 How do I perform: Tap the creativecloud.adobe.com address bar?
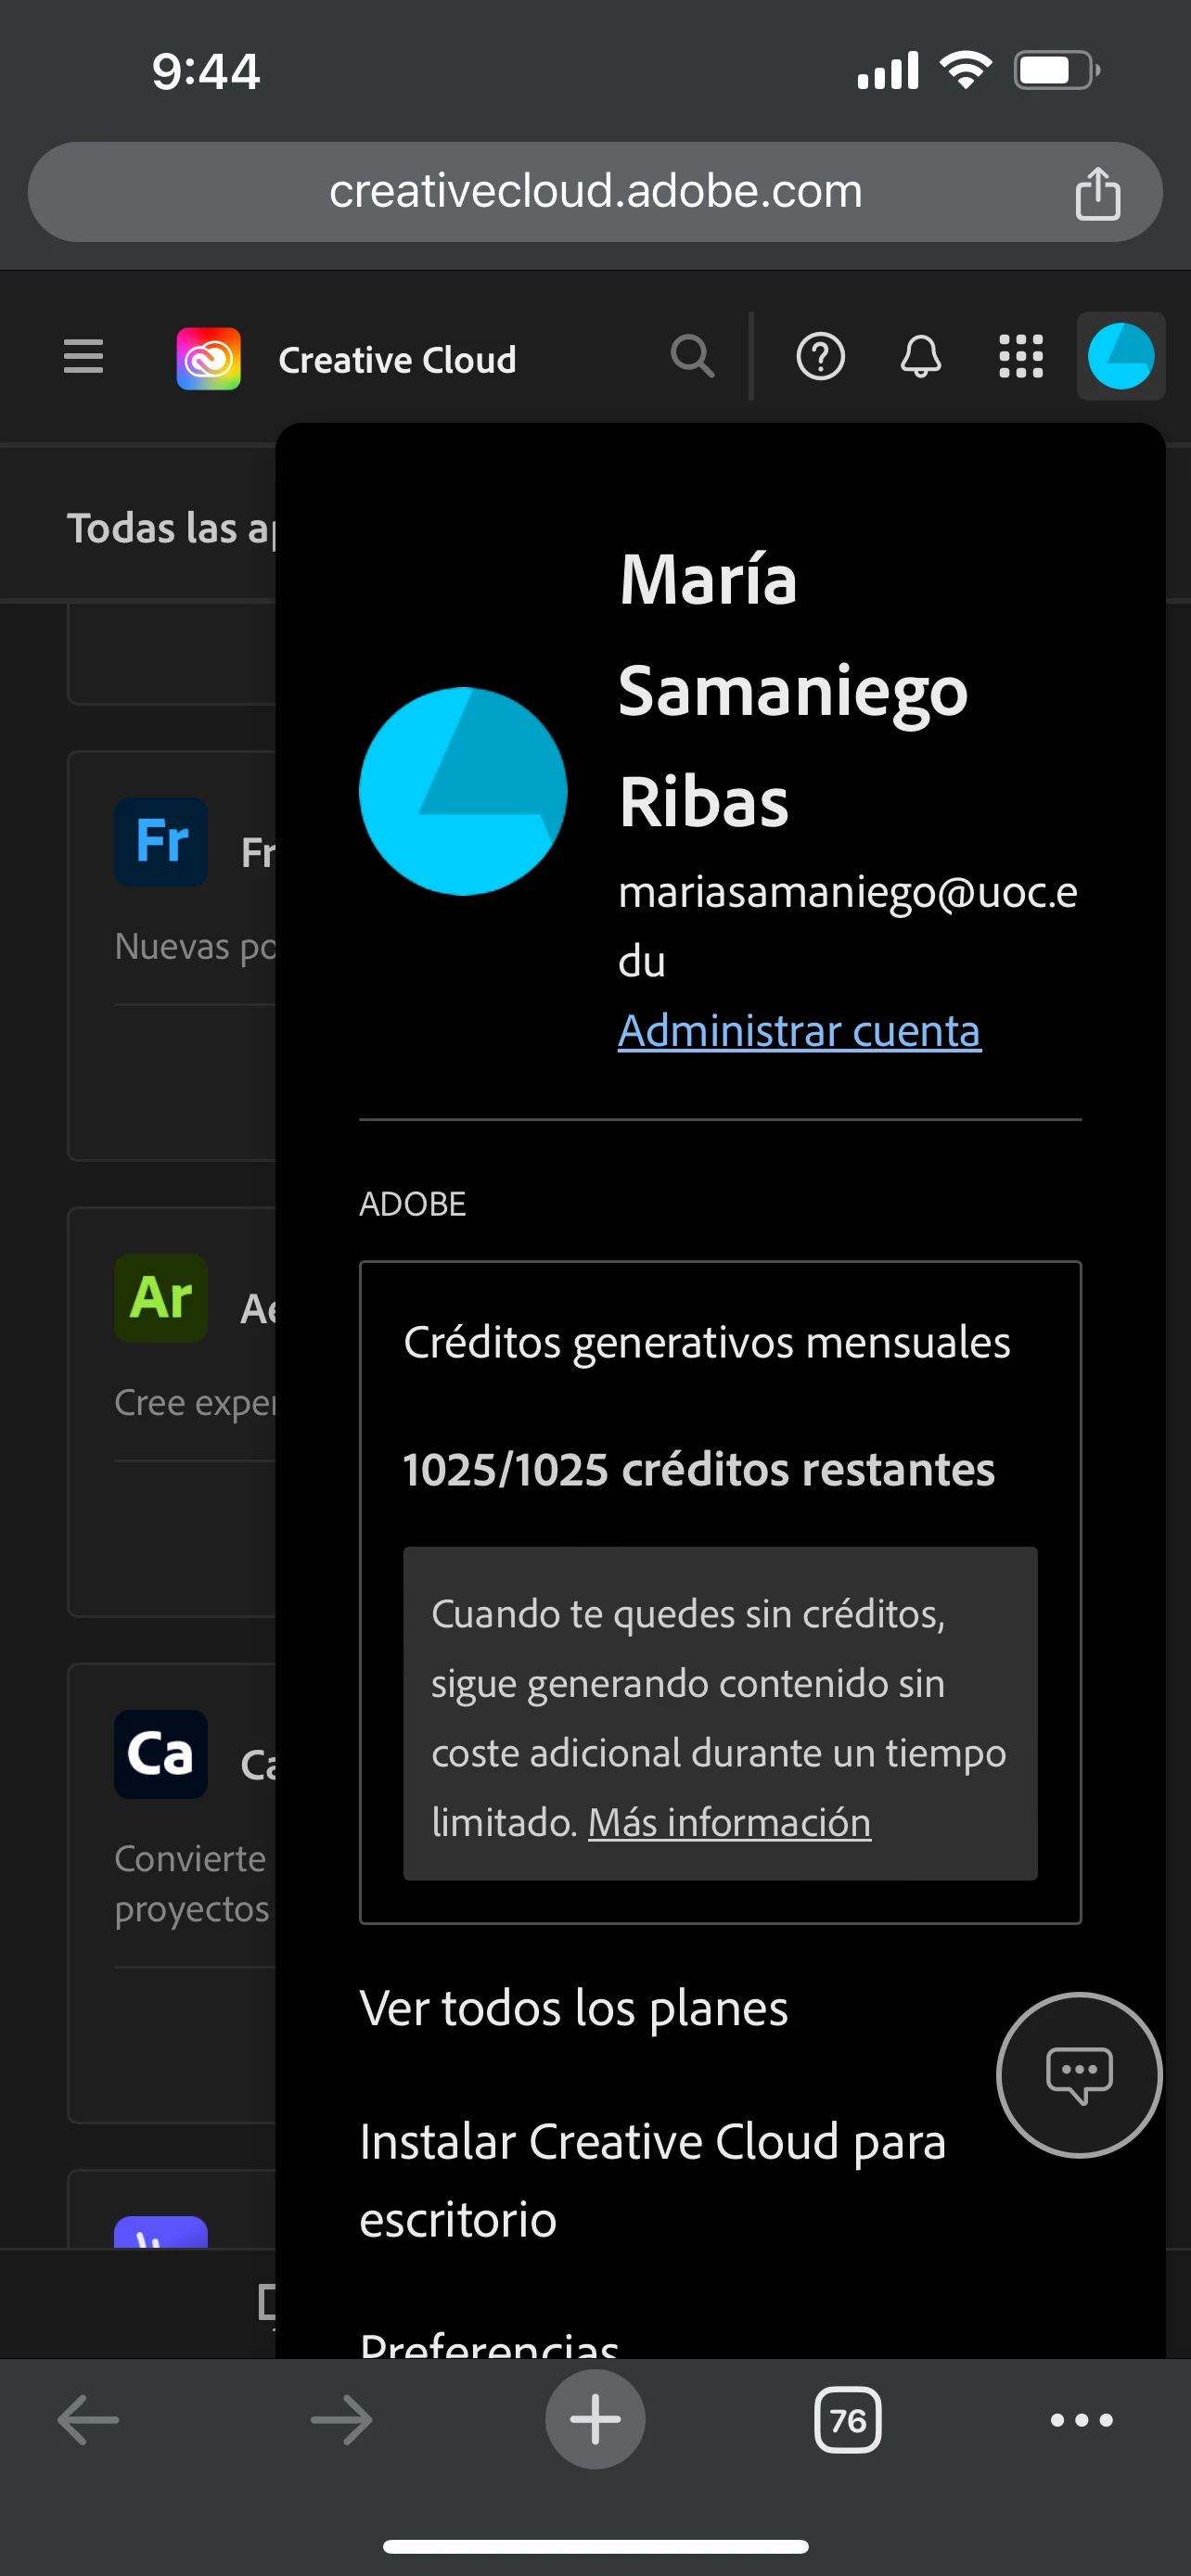pos(595,192)
